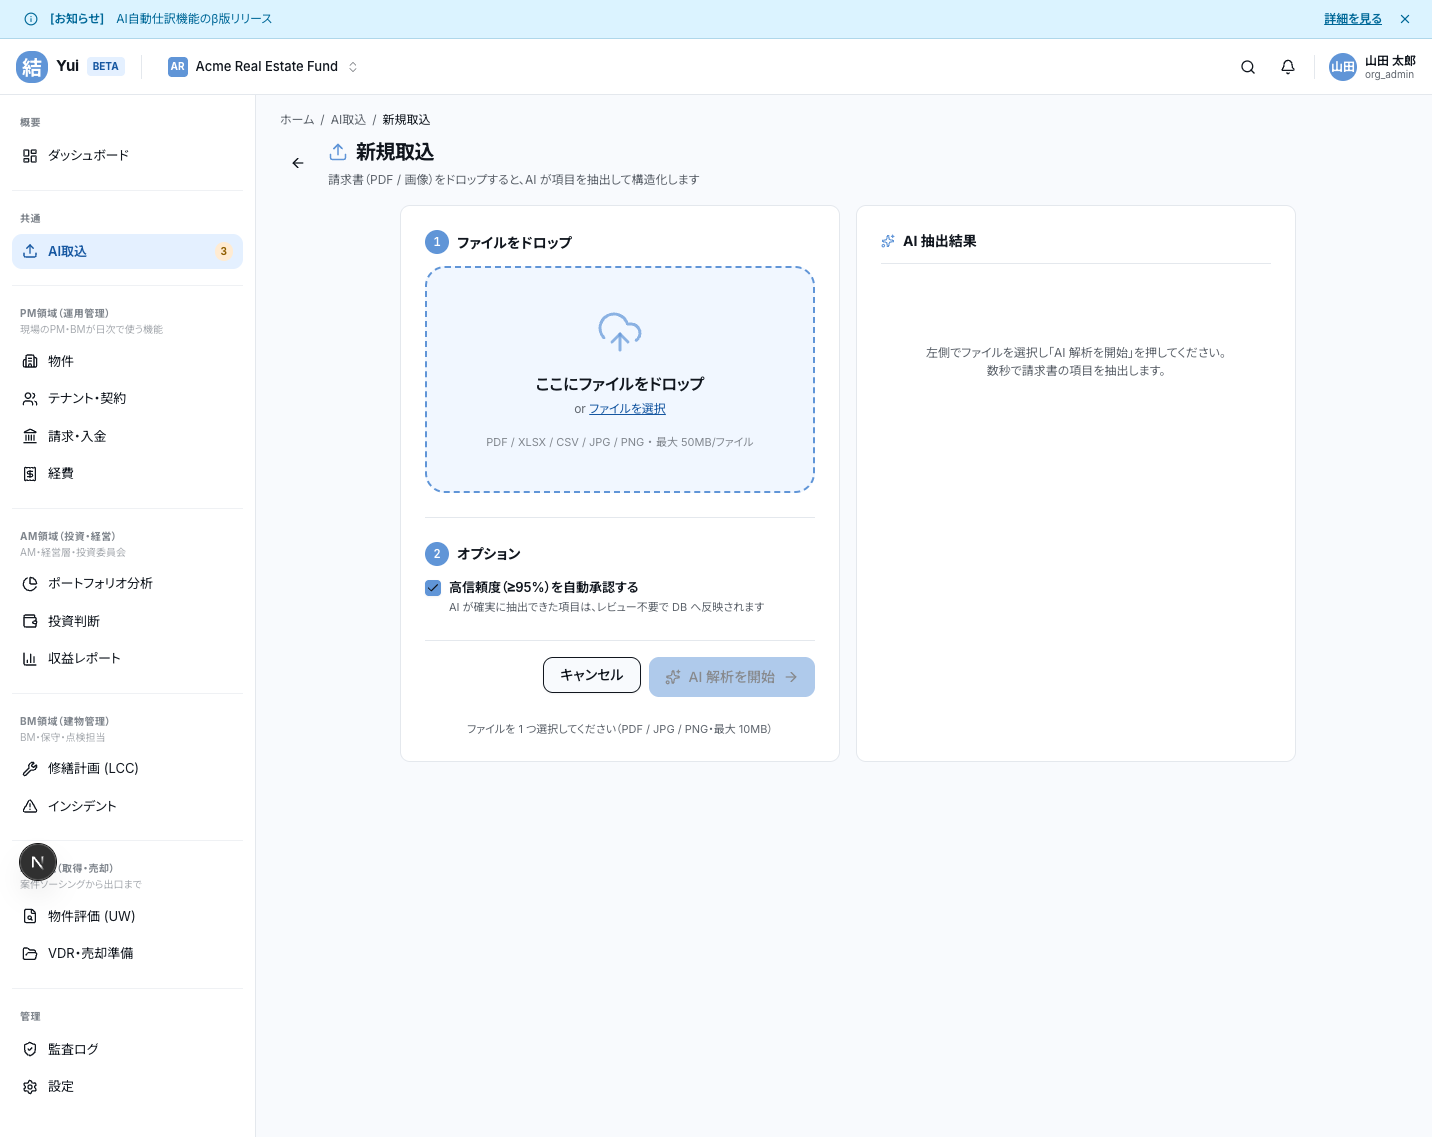Click the sparkle icon beside AI 抽出結果
Viewport: 1432px width, 1137px height.
888,241
